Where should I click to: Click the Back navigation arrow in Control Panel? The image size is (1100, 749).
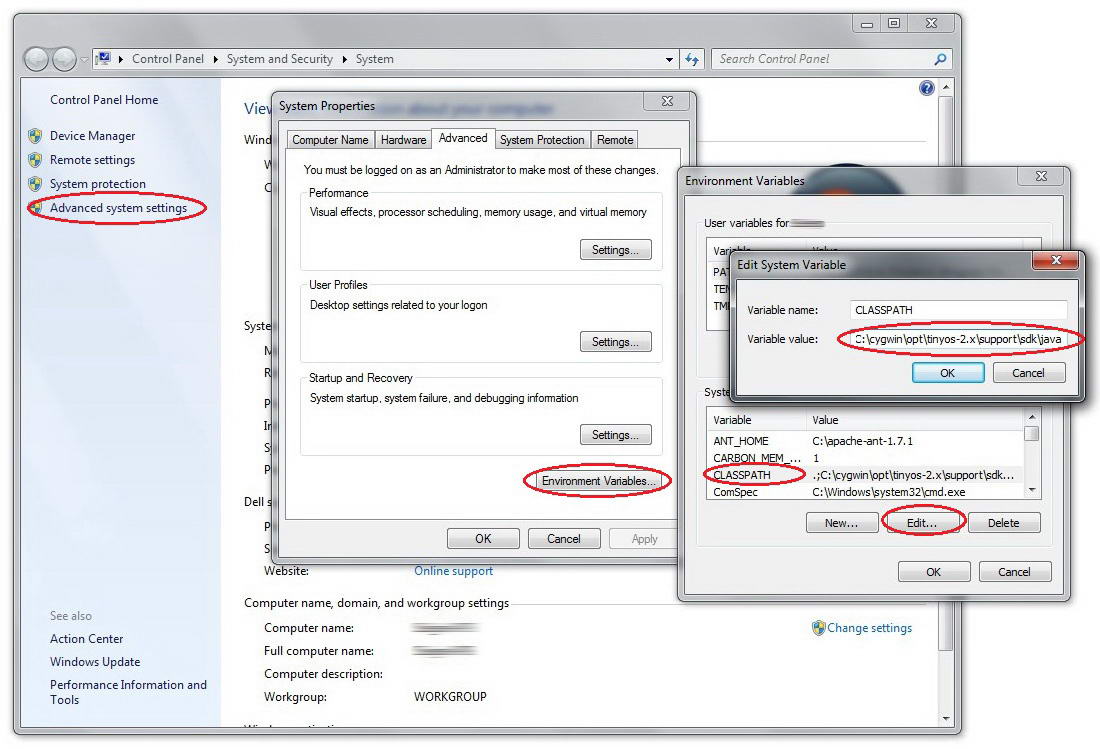[x=36, y=60]
